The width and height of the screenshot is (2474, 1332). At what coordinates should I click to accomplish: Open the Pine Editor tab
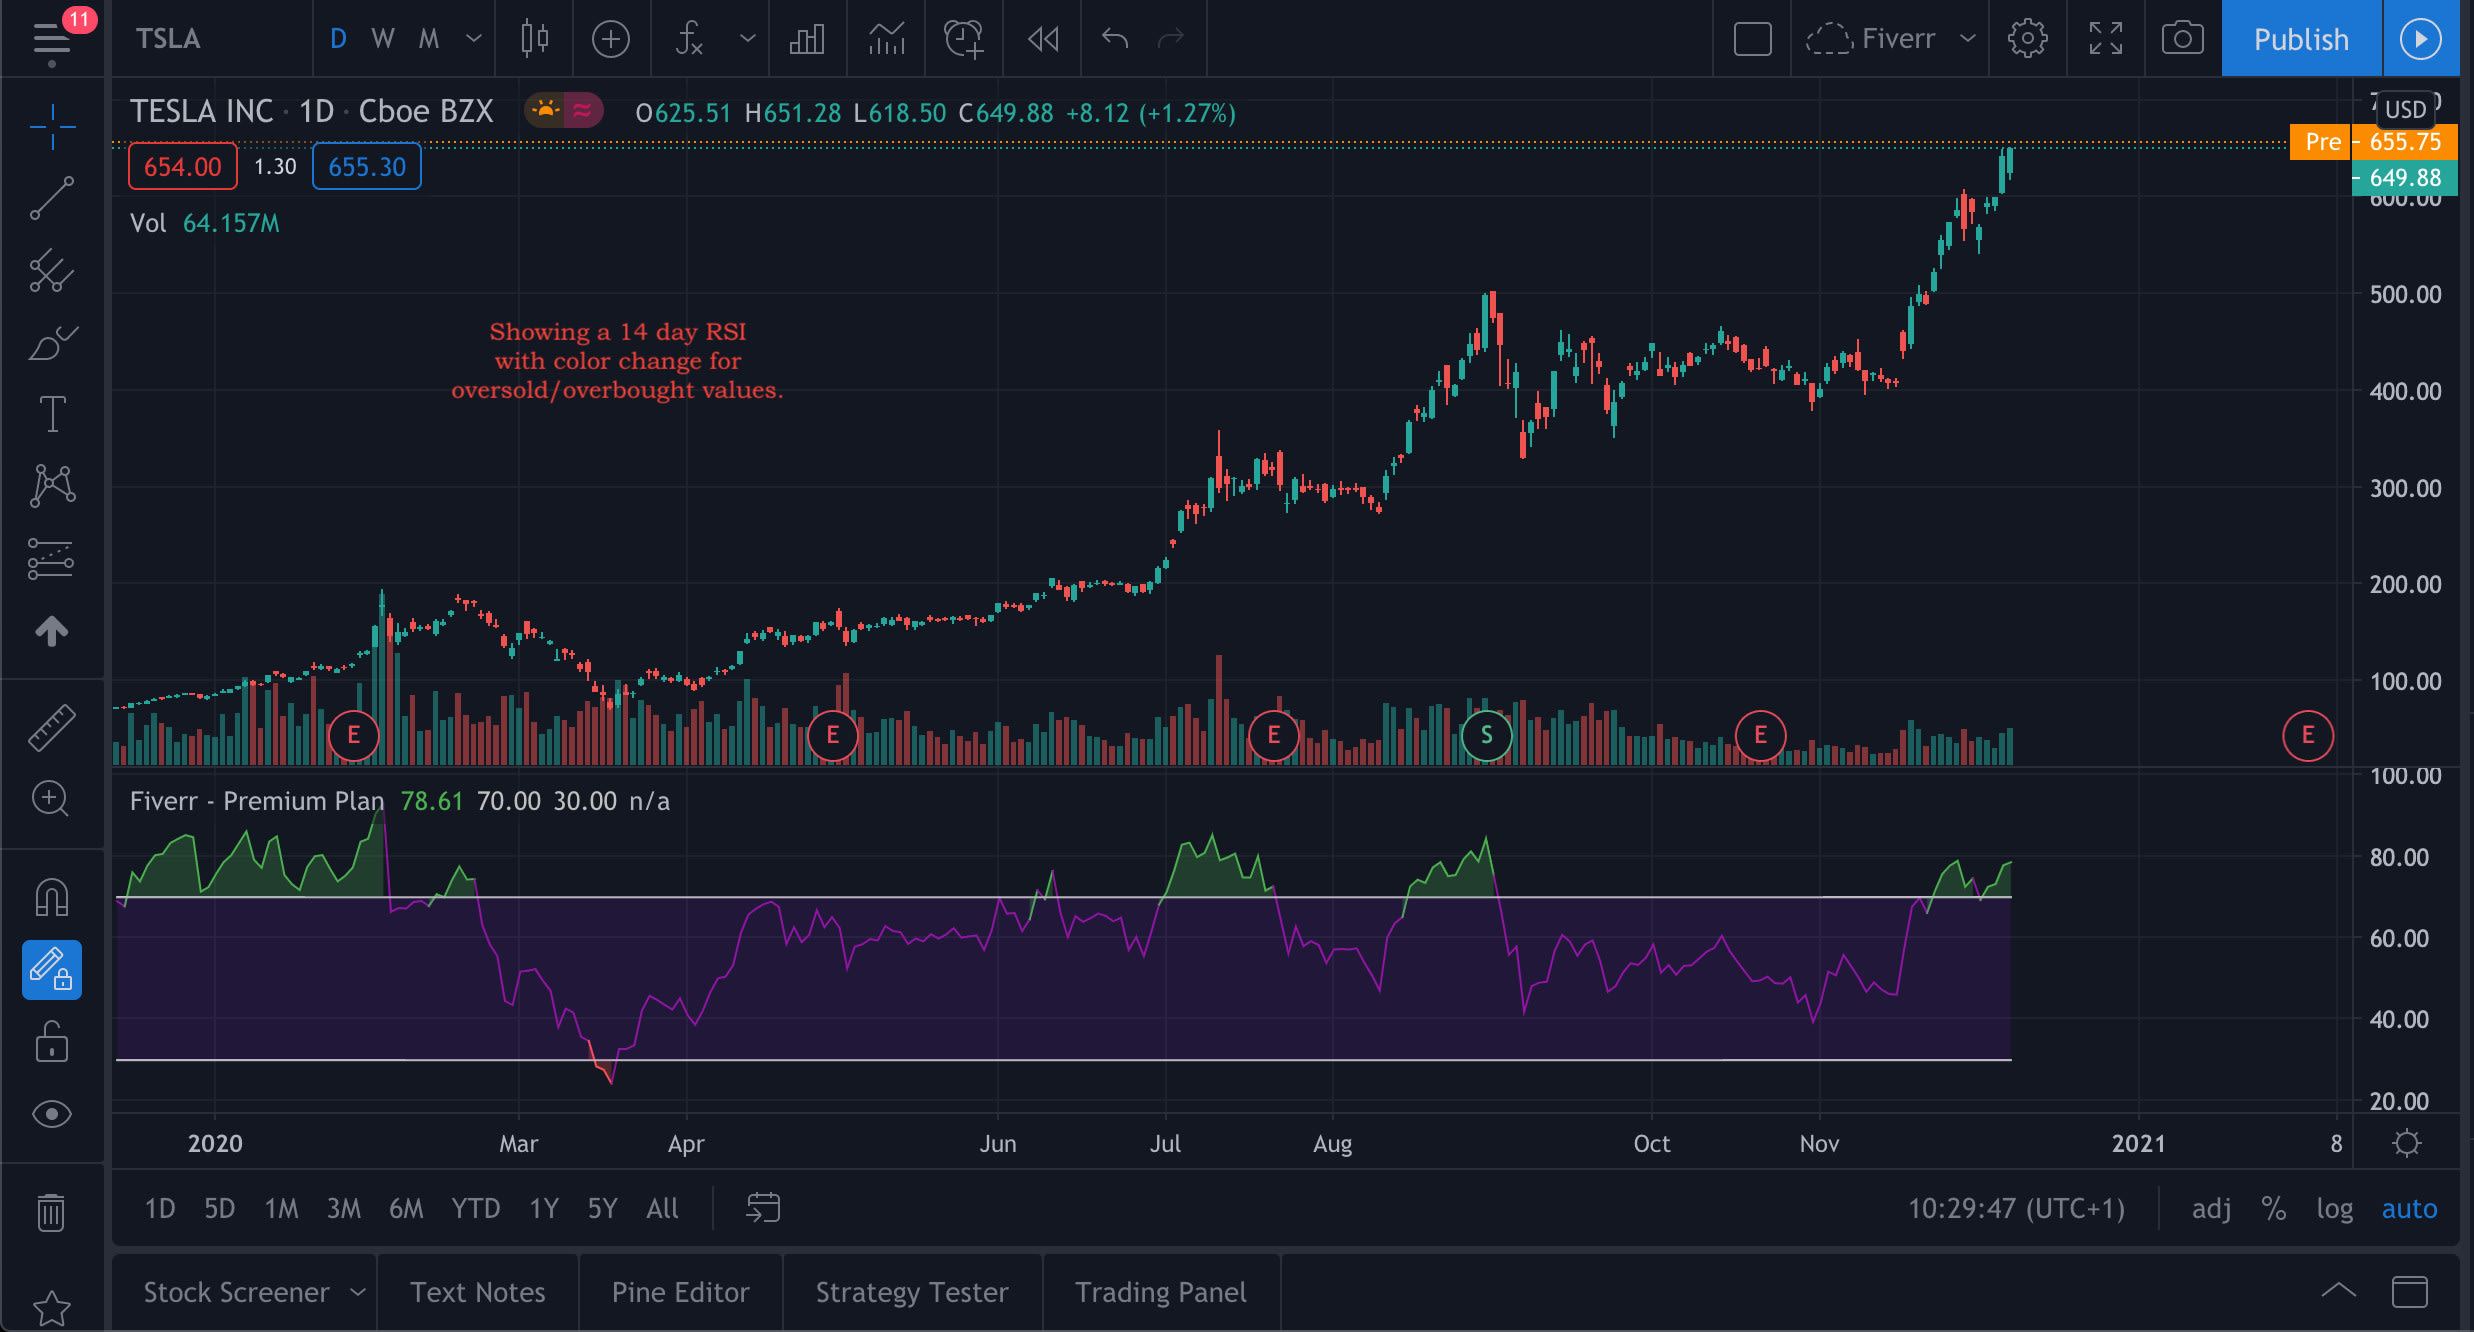point(680,1292)
